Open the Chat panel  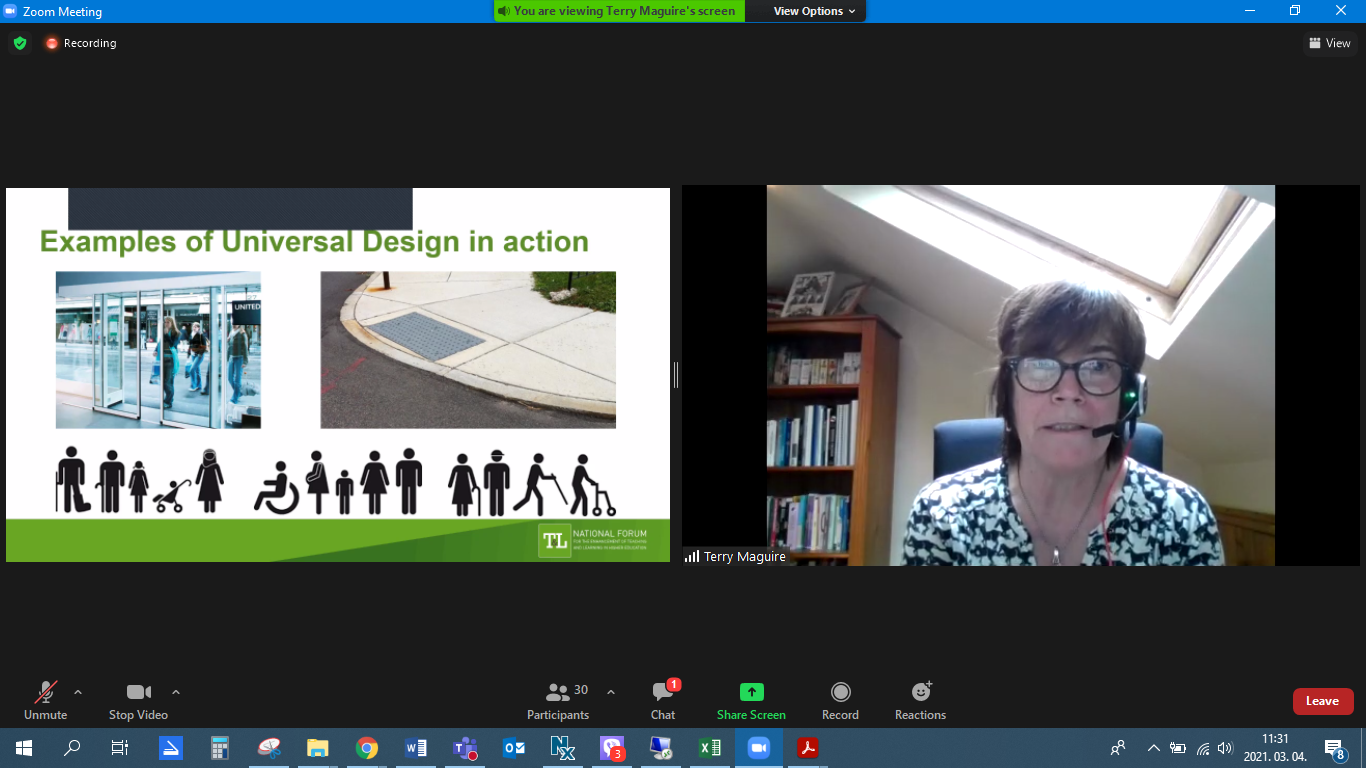[x=663, y=700]
